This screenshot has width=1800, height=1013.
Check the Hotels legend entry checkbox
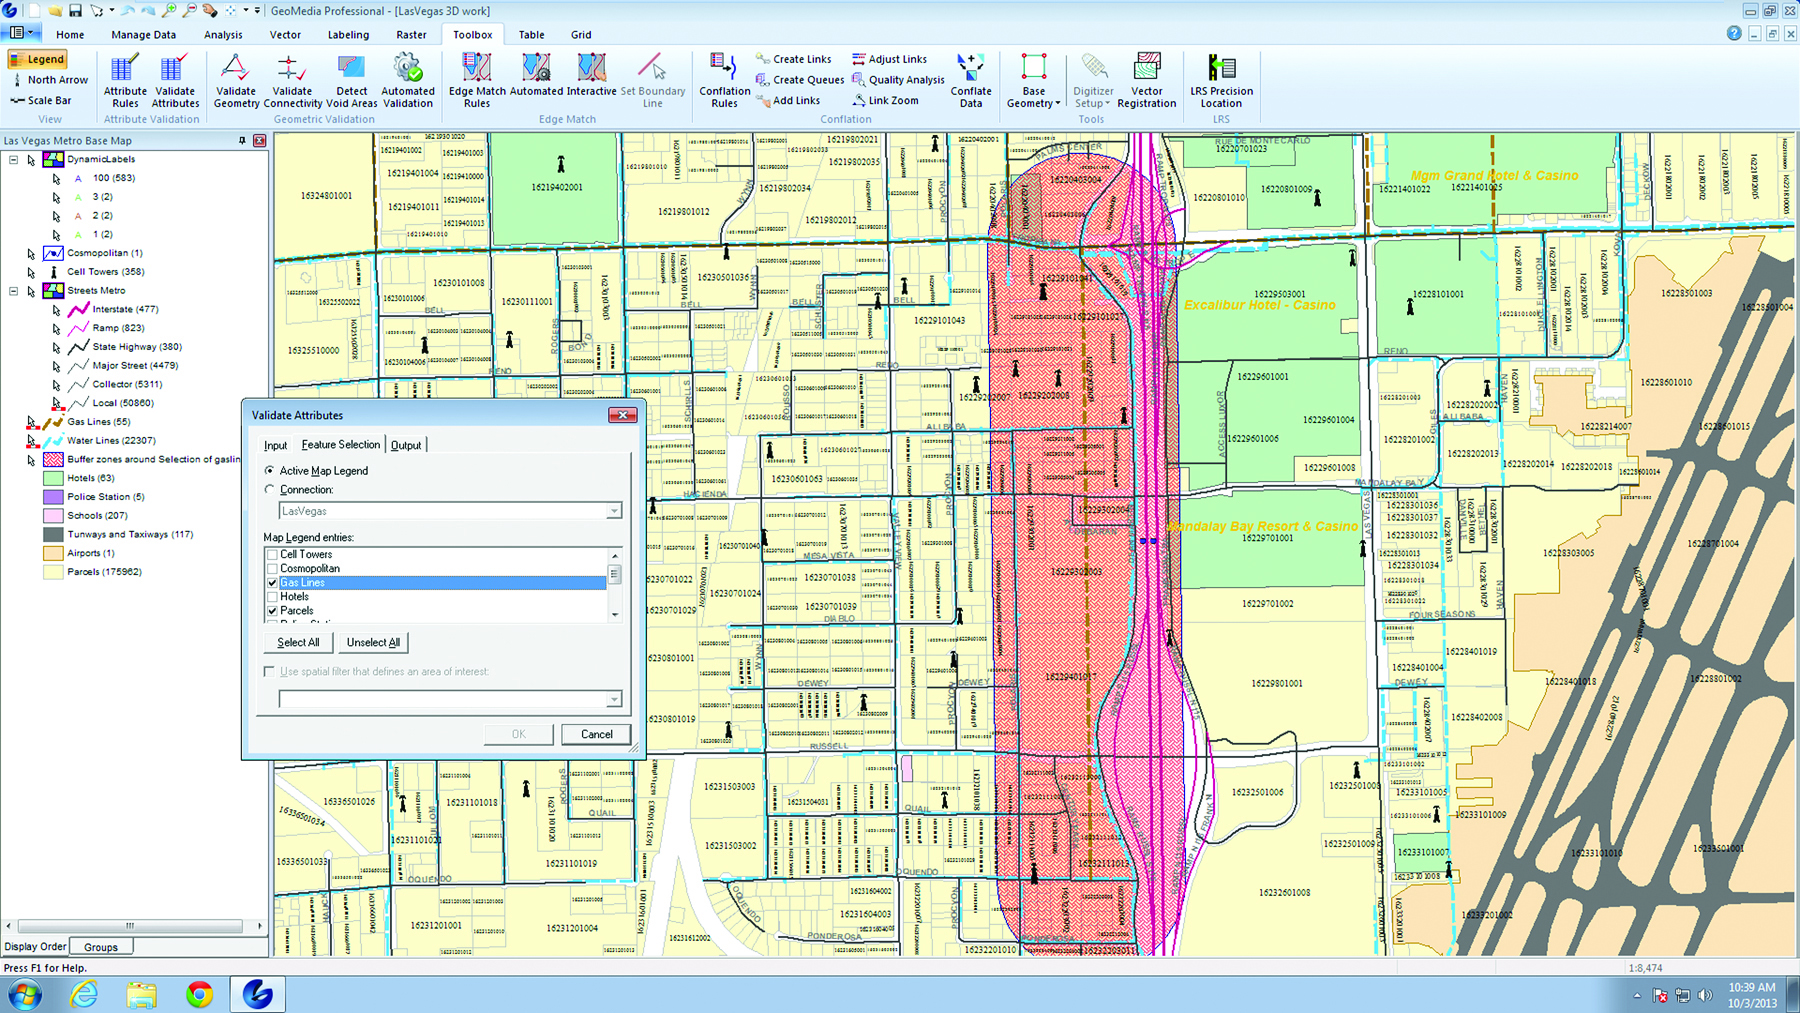pyautogui.click(x=272, y=596)
